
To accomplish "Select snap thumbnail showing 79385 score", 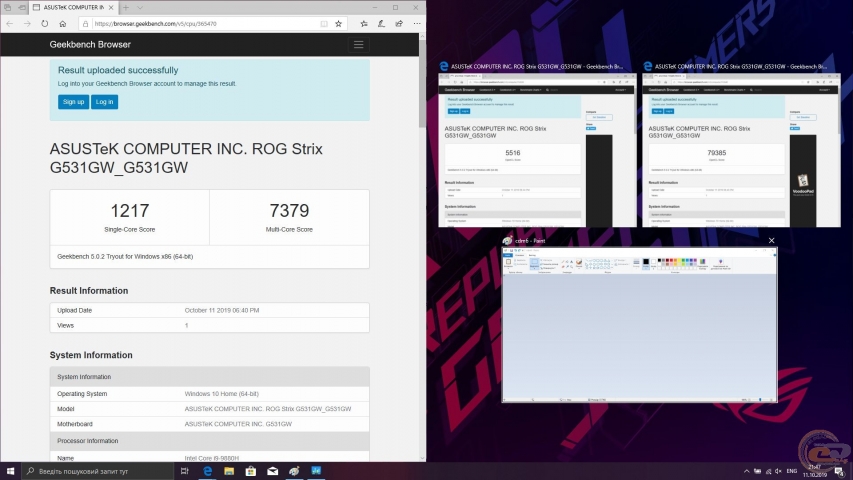I will point(741,150).
